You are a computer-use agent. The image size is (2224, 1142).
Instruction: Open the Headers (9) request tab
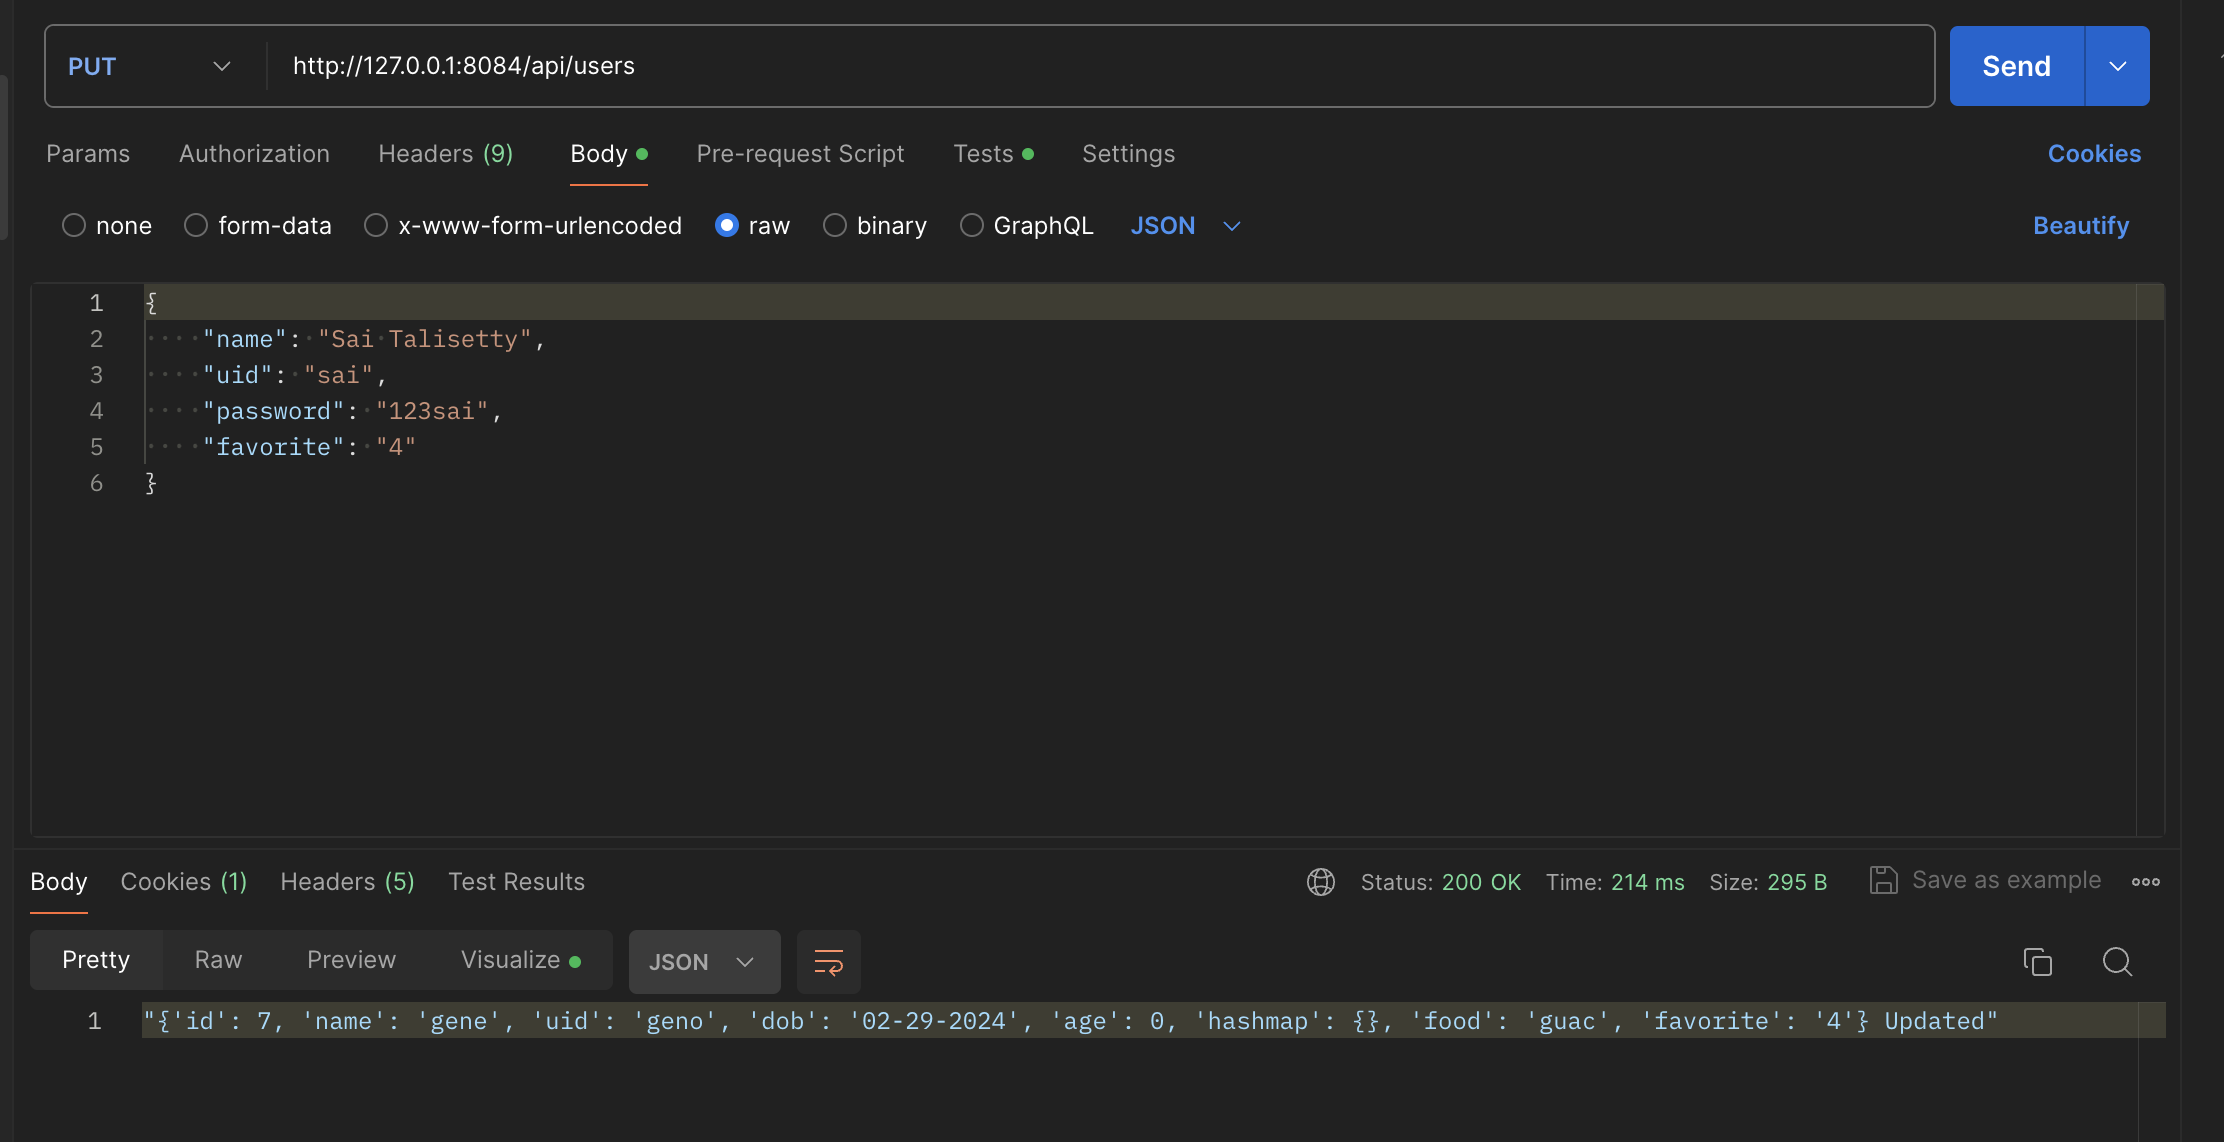[x=445, y=154]
